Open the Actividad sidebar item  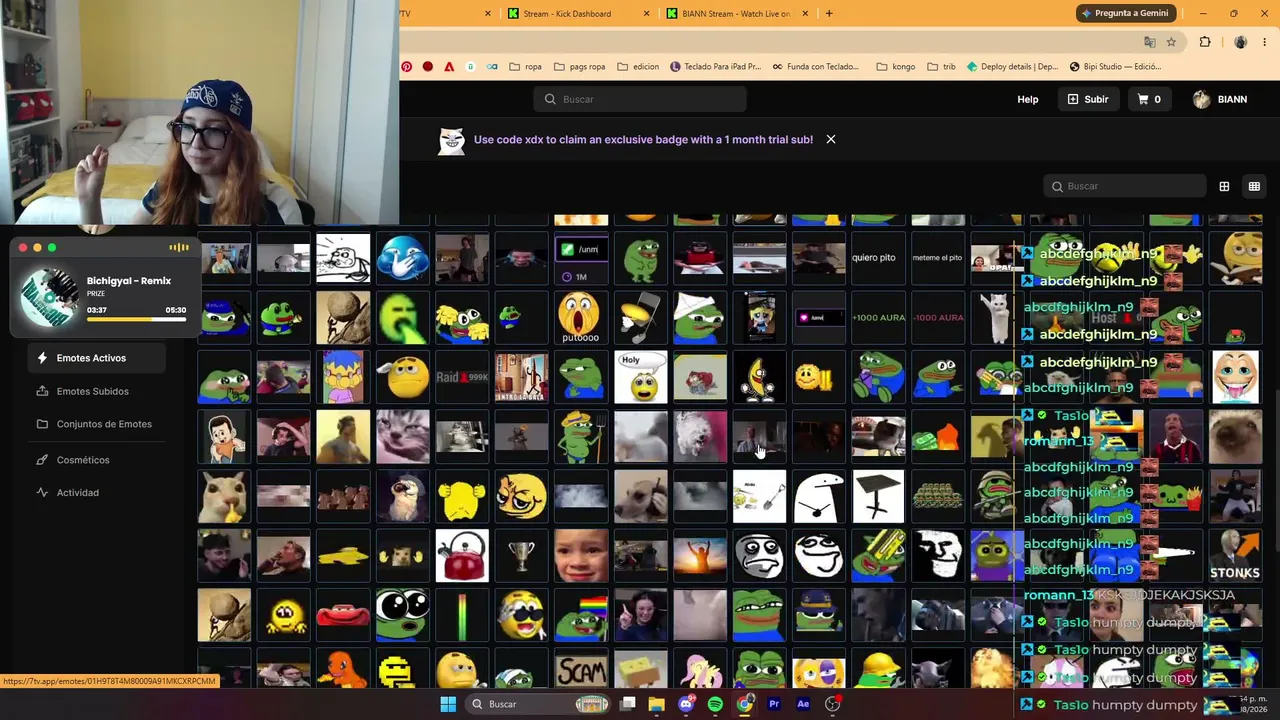97,492
